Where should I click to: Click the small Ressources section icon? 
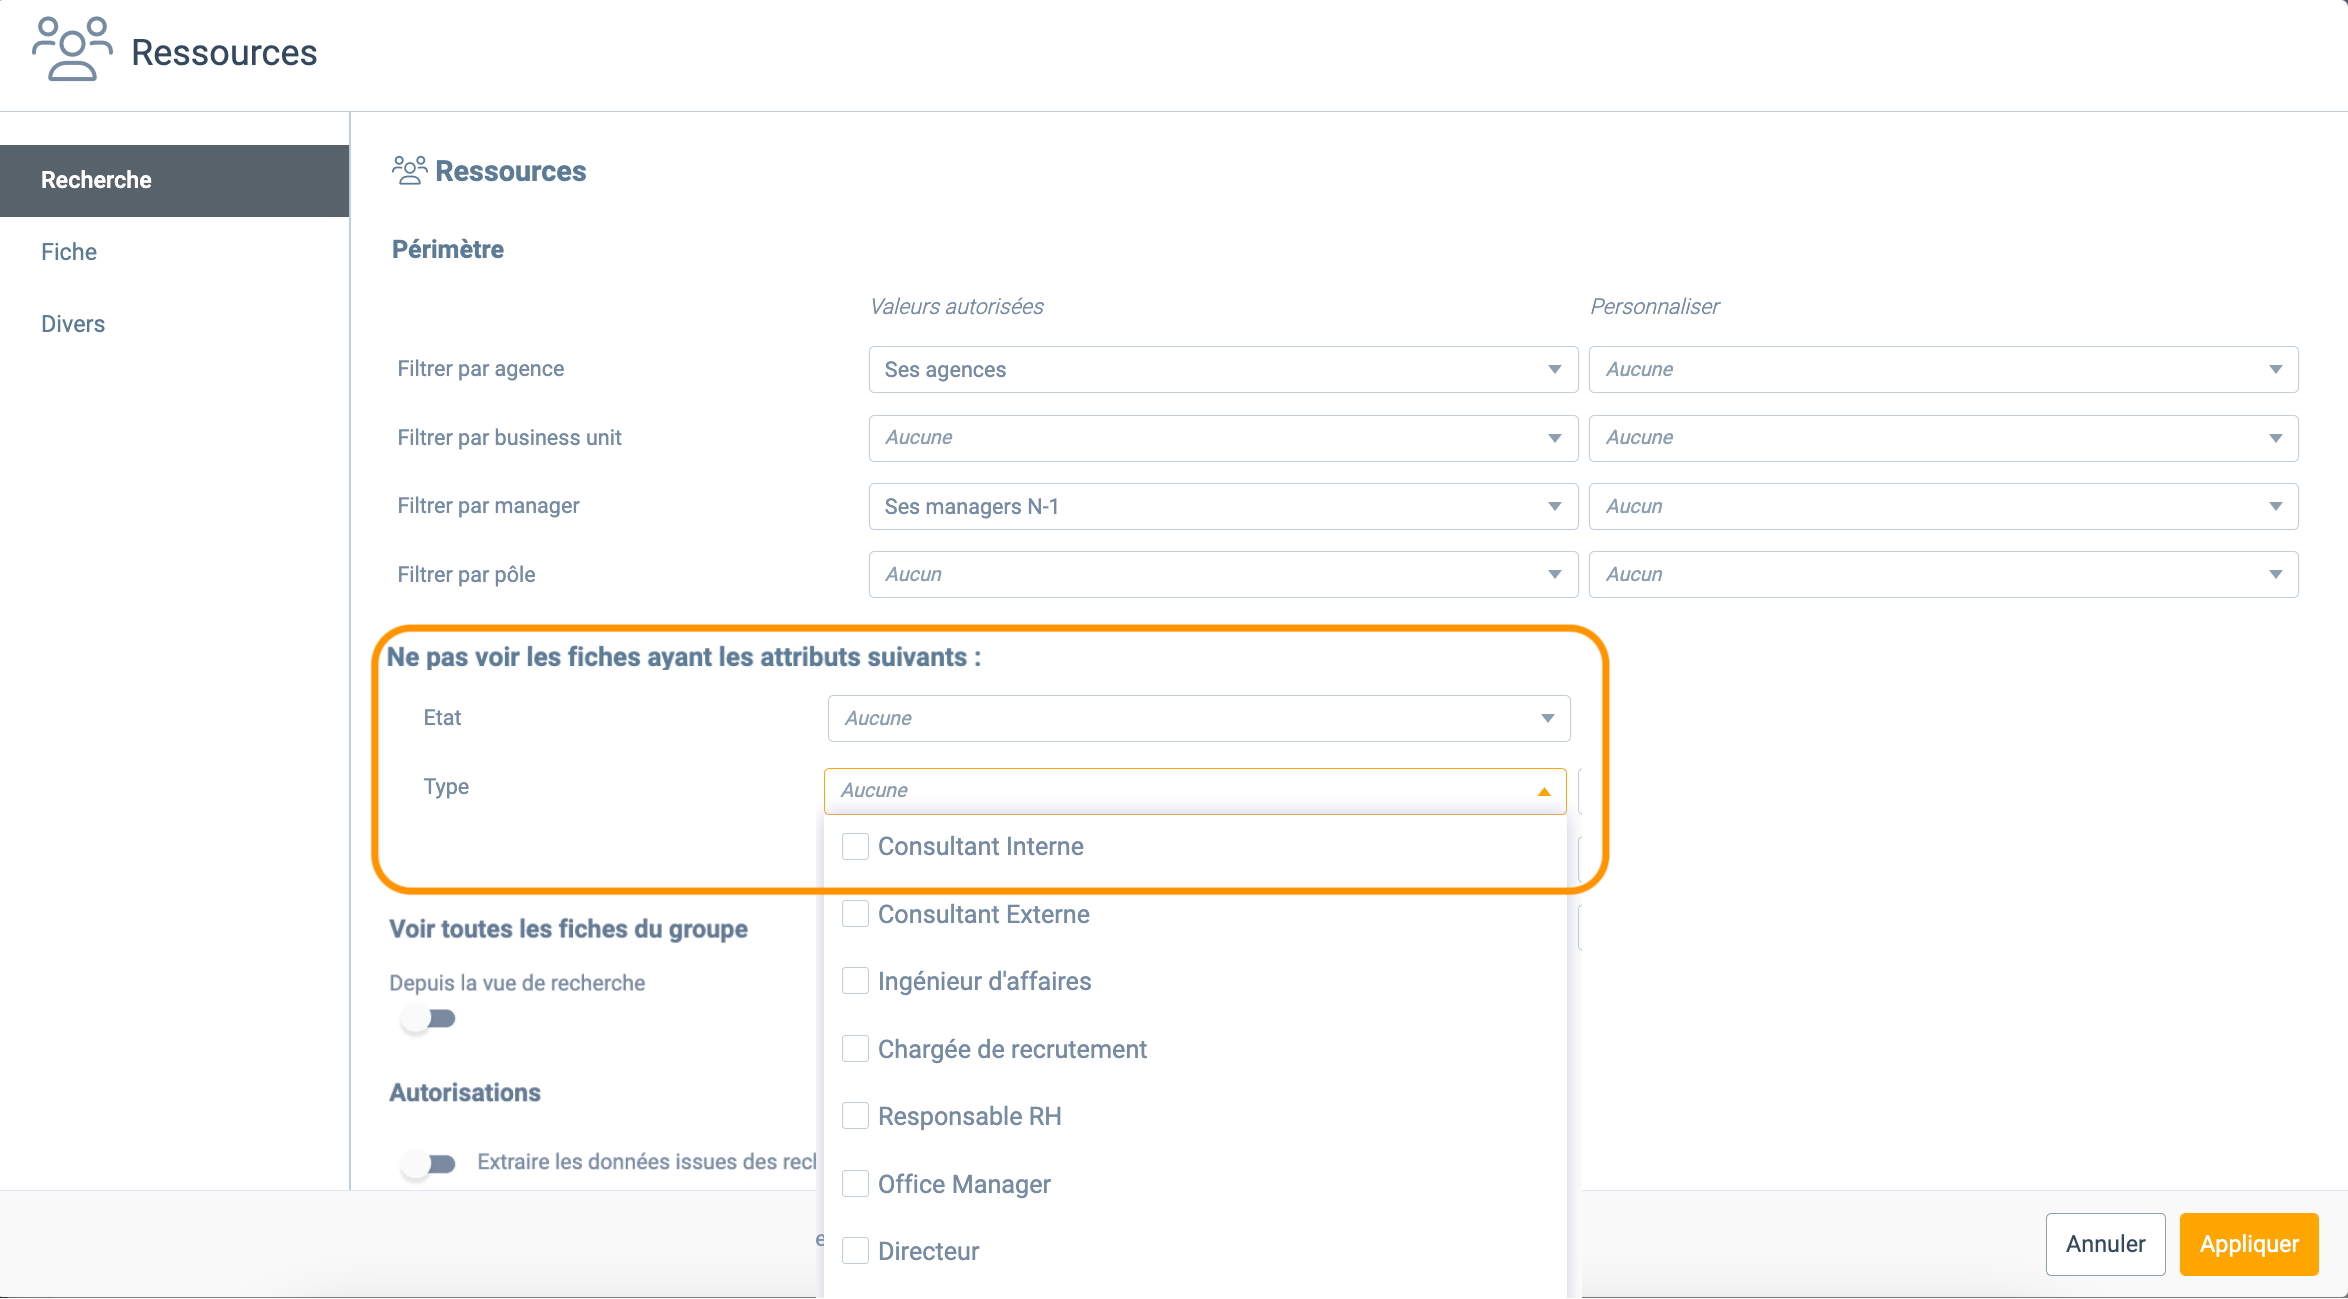pyautogui.click(x=409, y=171)
